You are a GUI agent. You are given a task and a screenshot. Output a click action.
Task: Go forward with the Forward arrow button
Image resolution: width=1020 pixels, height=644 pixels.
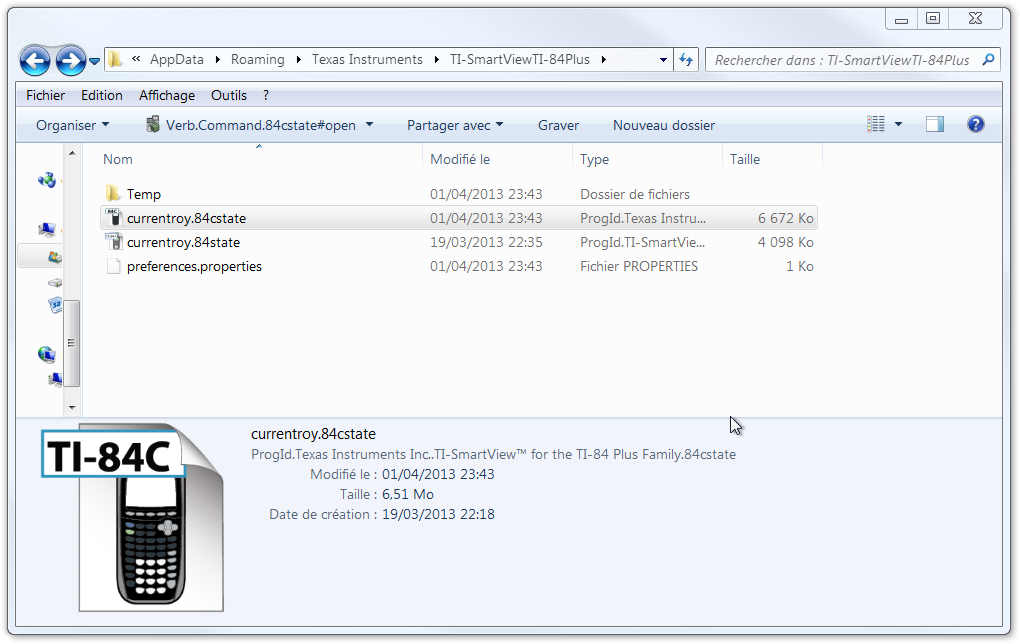click(70, 60)
